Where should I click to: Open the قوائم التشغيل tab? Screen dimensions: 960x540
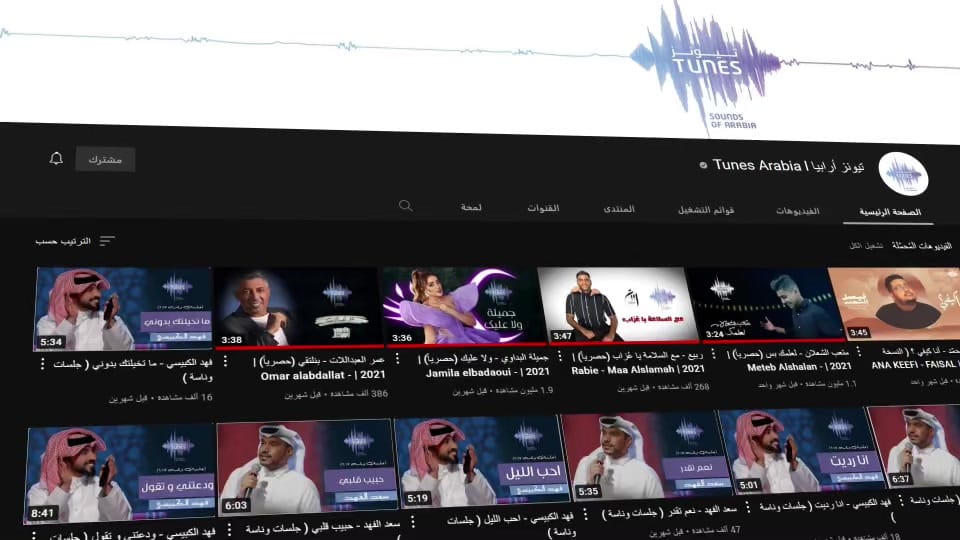[706, 209]
